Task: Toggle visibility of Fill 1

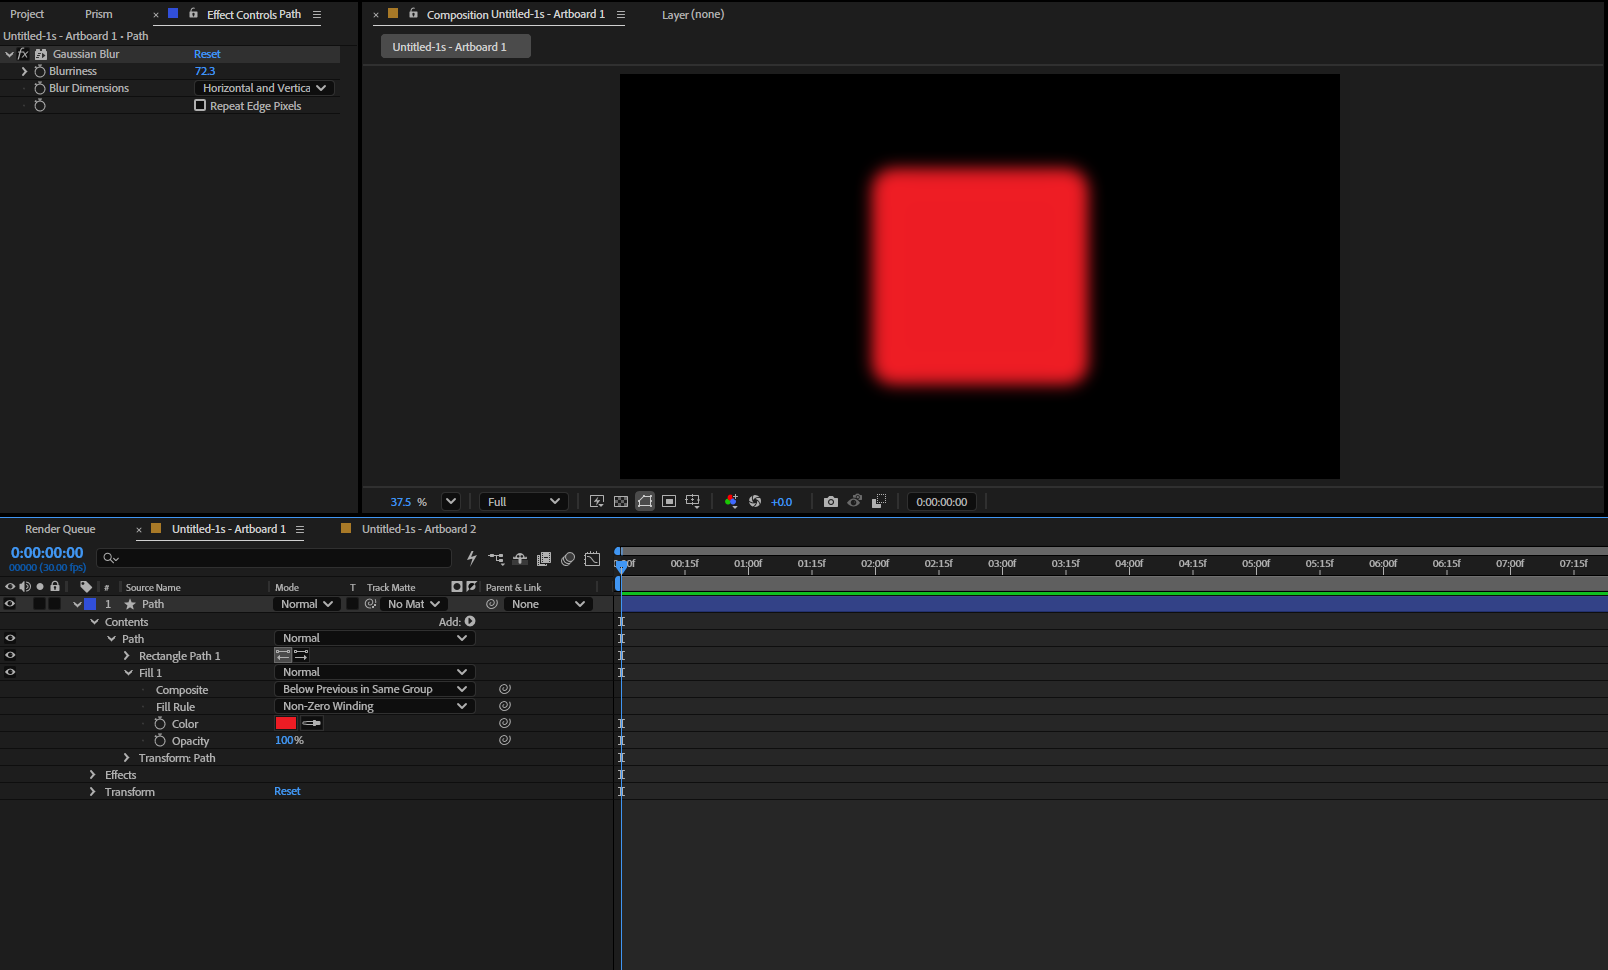Action: click(x=10, y=672)
